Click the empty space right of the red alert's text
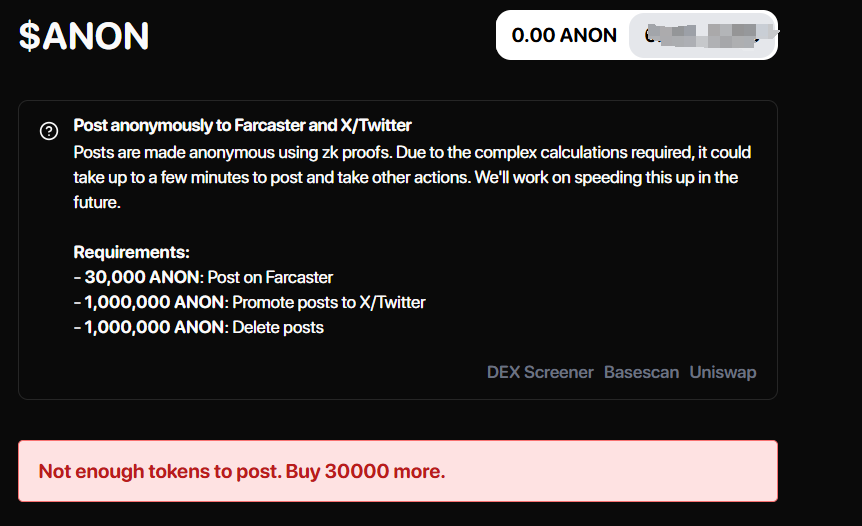 (x=610, y=470)
